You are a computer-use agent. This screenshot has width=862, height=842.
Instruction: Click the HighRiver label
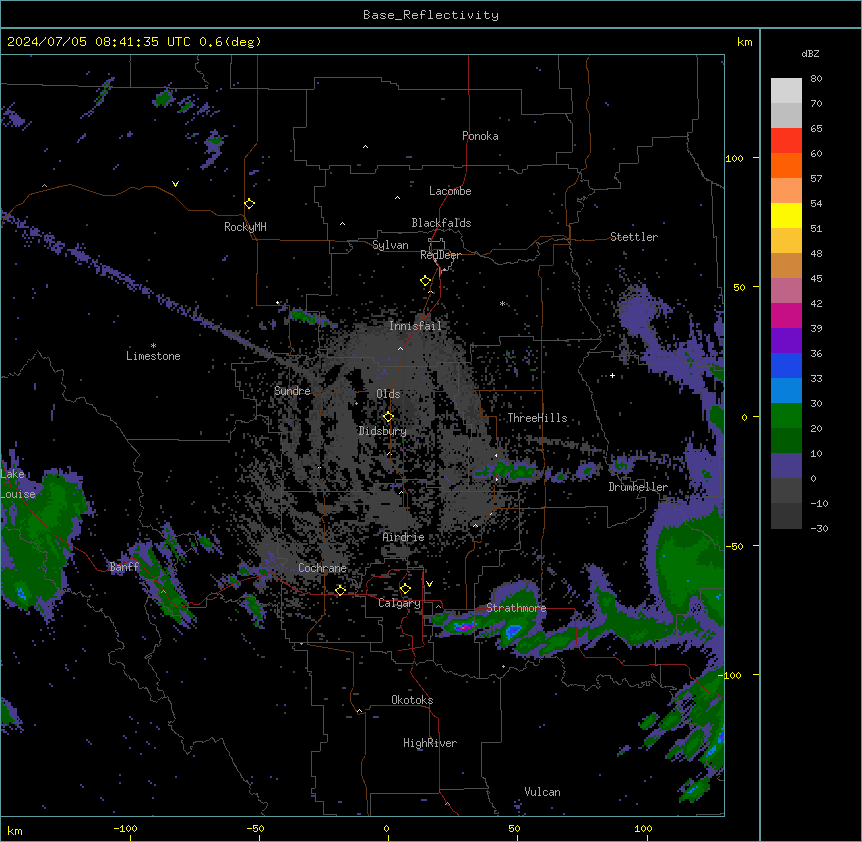pos(430,743)
